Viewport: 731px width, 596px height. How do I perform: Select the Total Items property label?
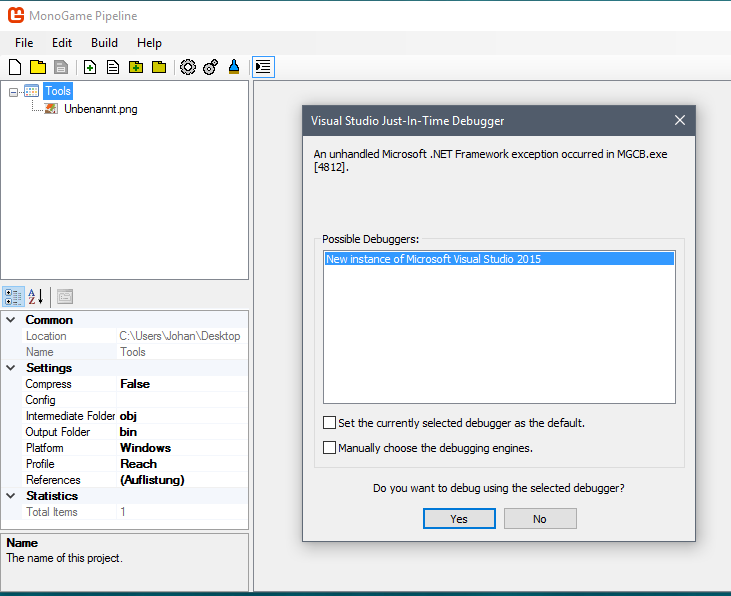52,512
